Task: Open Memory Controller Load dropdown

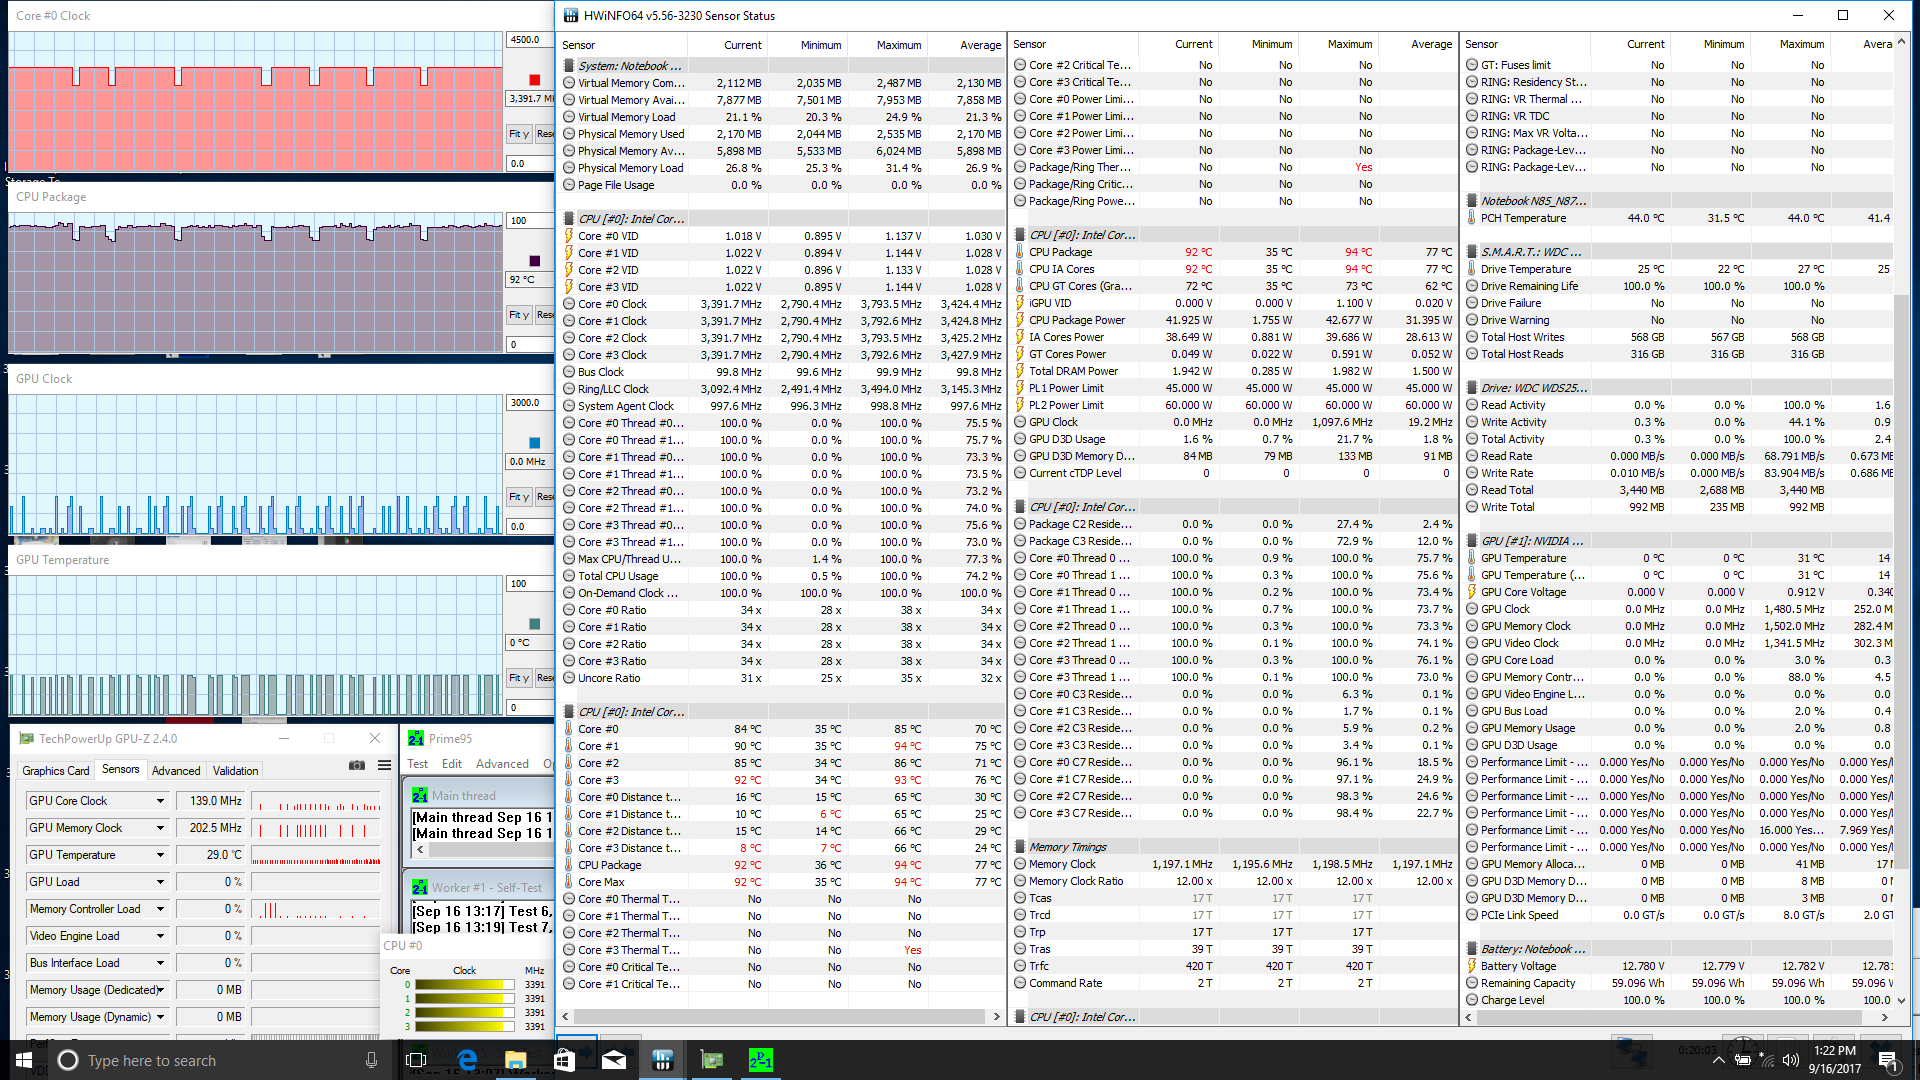Action: [160, 909]
